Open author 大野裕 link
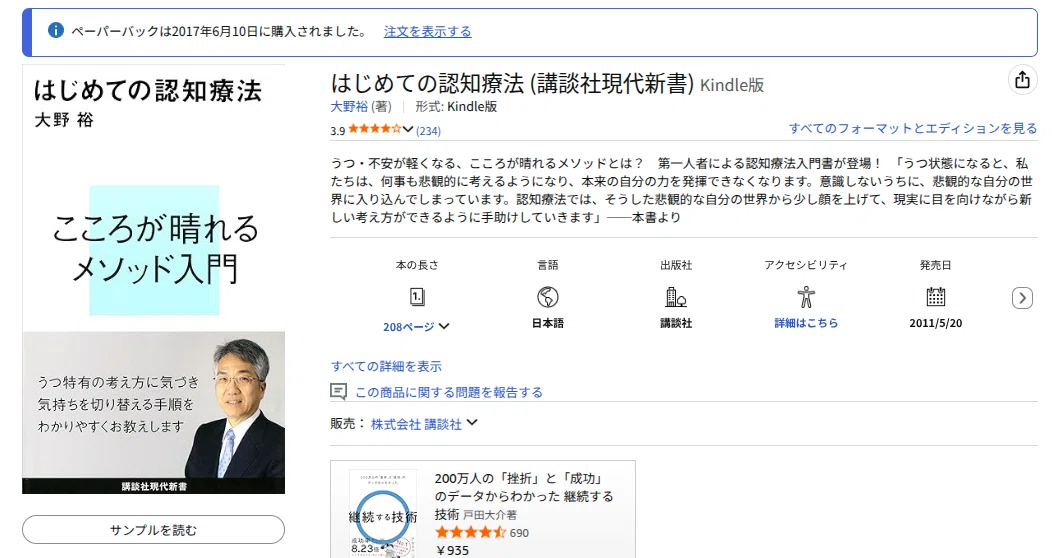Viewport: 1052px width, 558px height. click(349, 107)
